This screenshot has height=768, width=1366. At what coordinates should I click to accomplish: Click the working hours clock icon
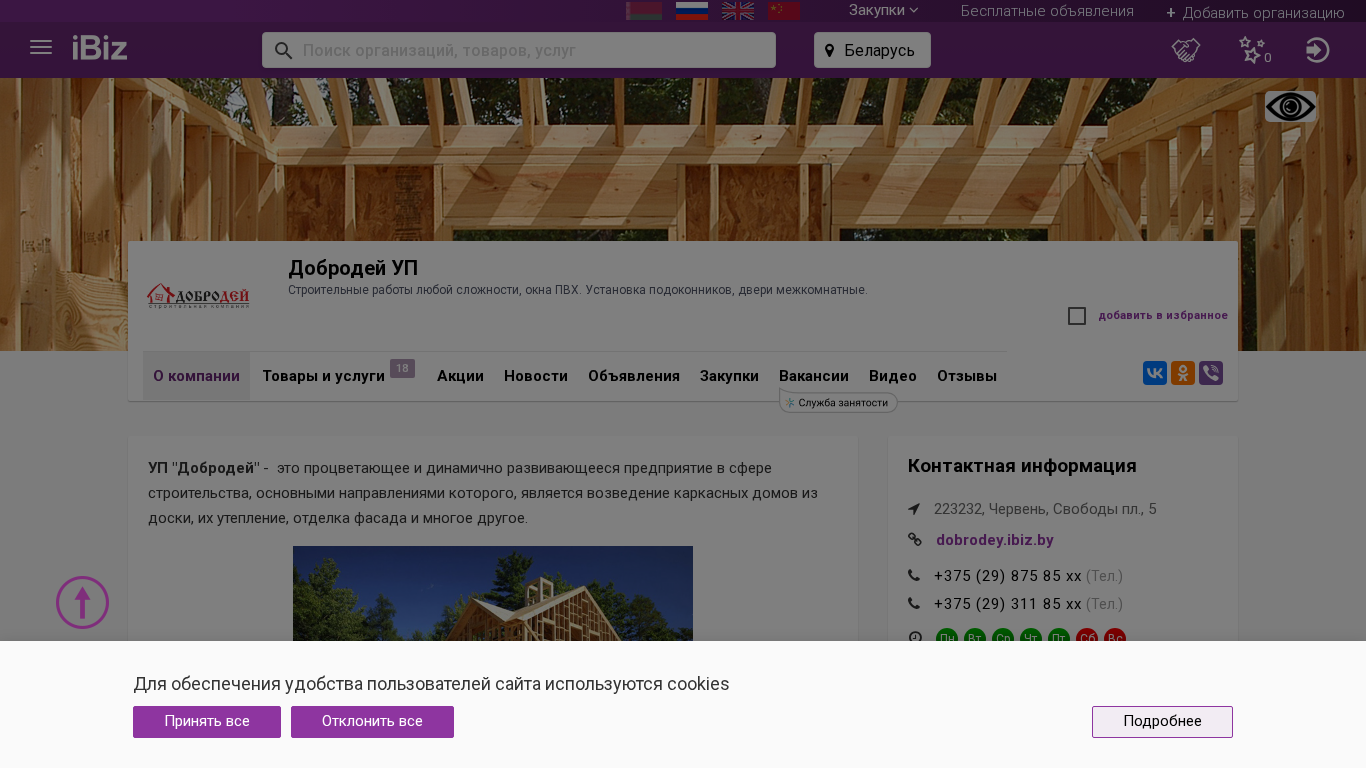coord(914,637)
